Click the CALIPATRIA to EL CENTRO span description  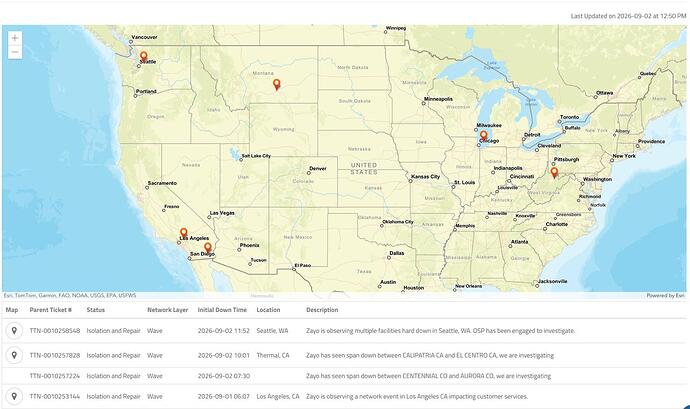coord(430,355)
